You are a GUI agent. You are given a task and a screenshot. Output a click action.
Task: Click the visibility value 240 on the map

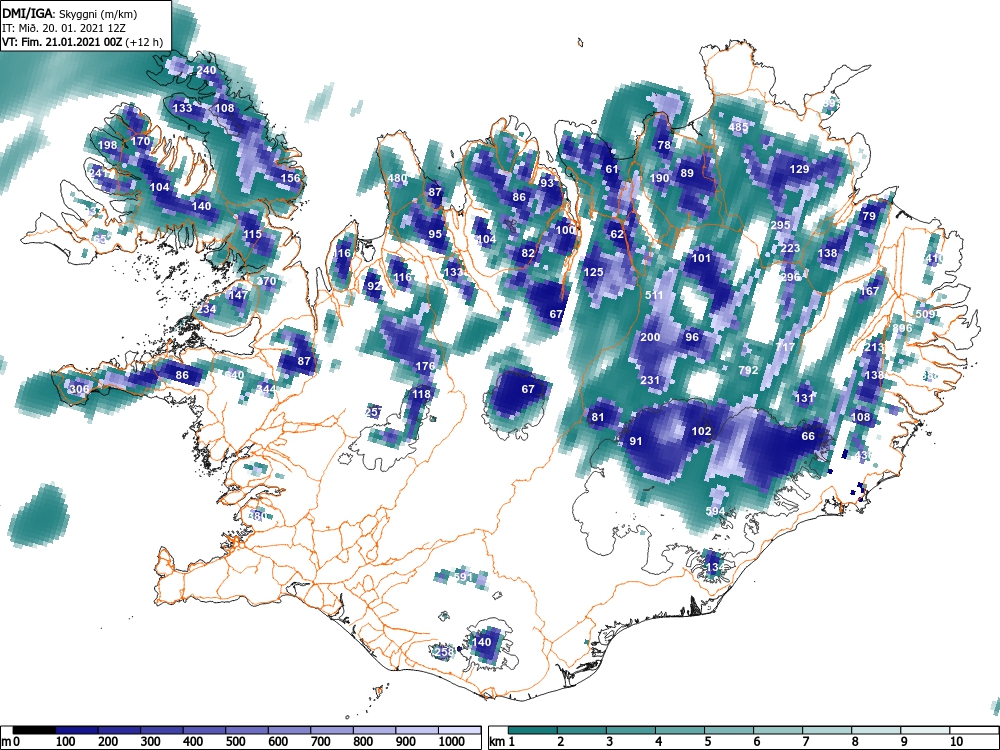(x=206, y=70)
